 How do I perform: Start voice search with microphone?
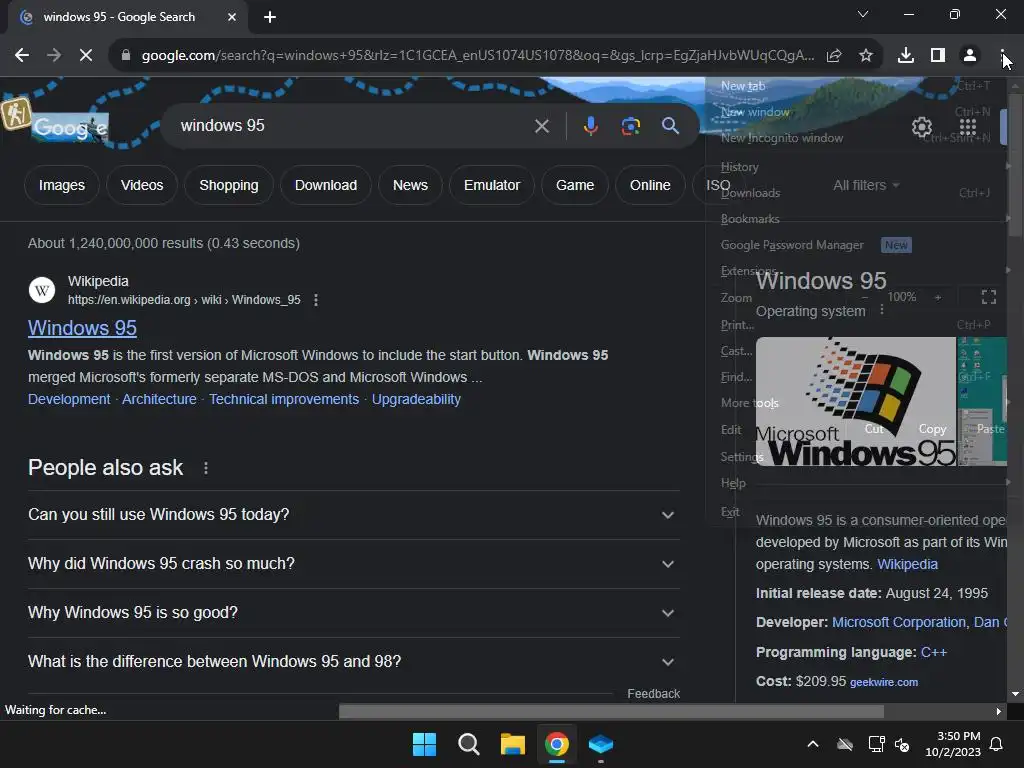point(590,126)
